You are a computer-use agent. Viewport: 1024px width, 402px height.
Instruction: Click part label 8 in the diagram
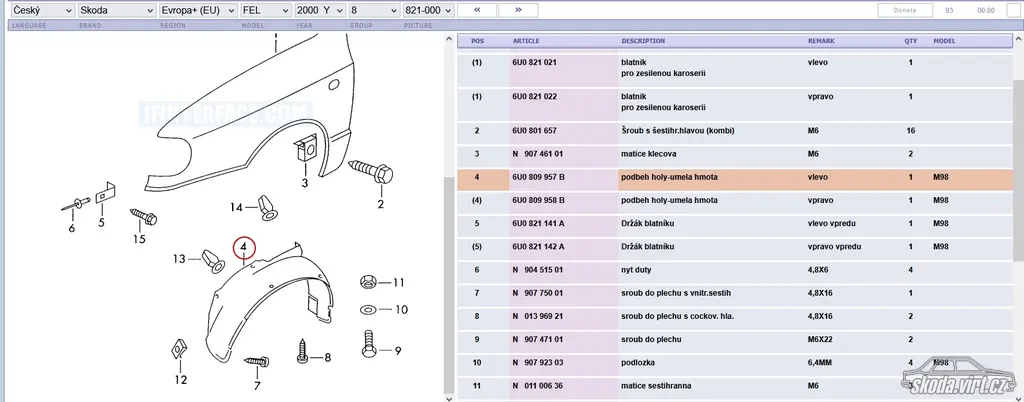(x=327, y=358)
